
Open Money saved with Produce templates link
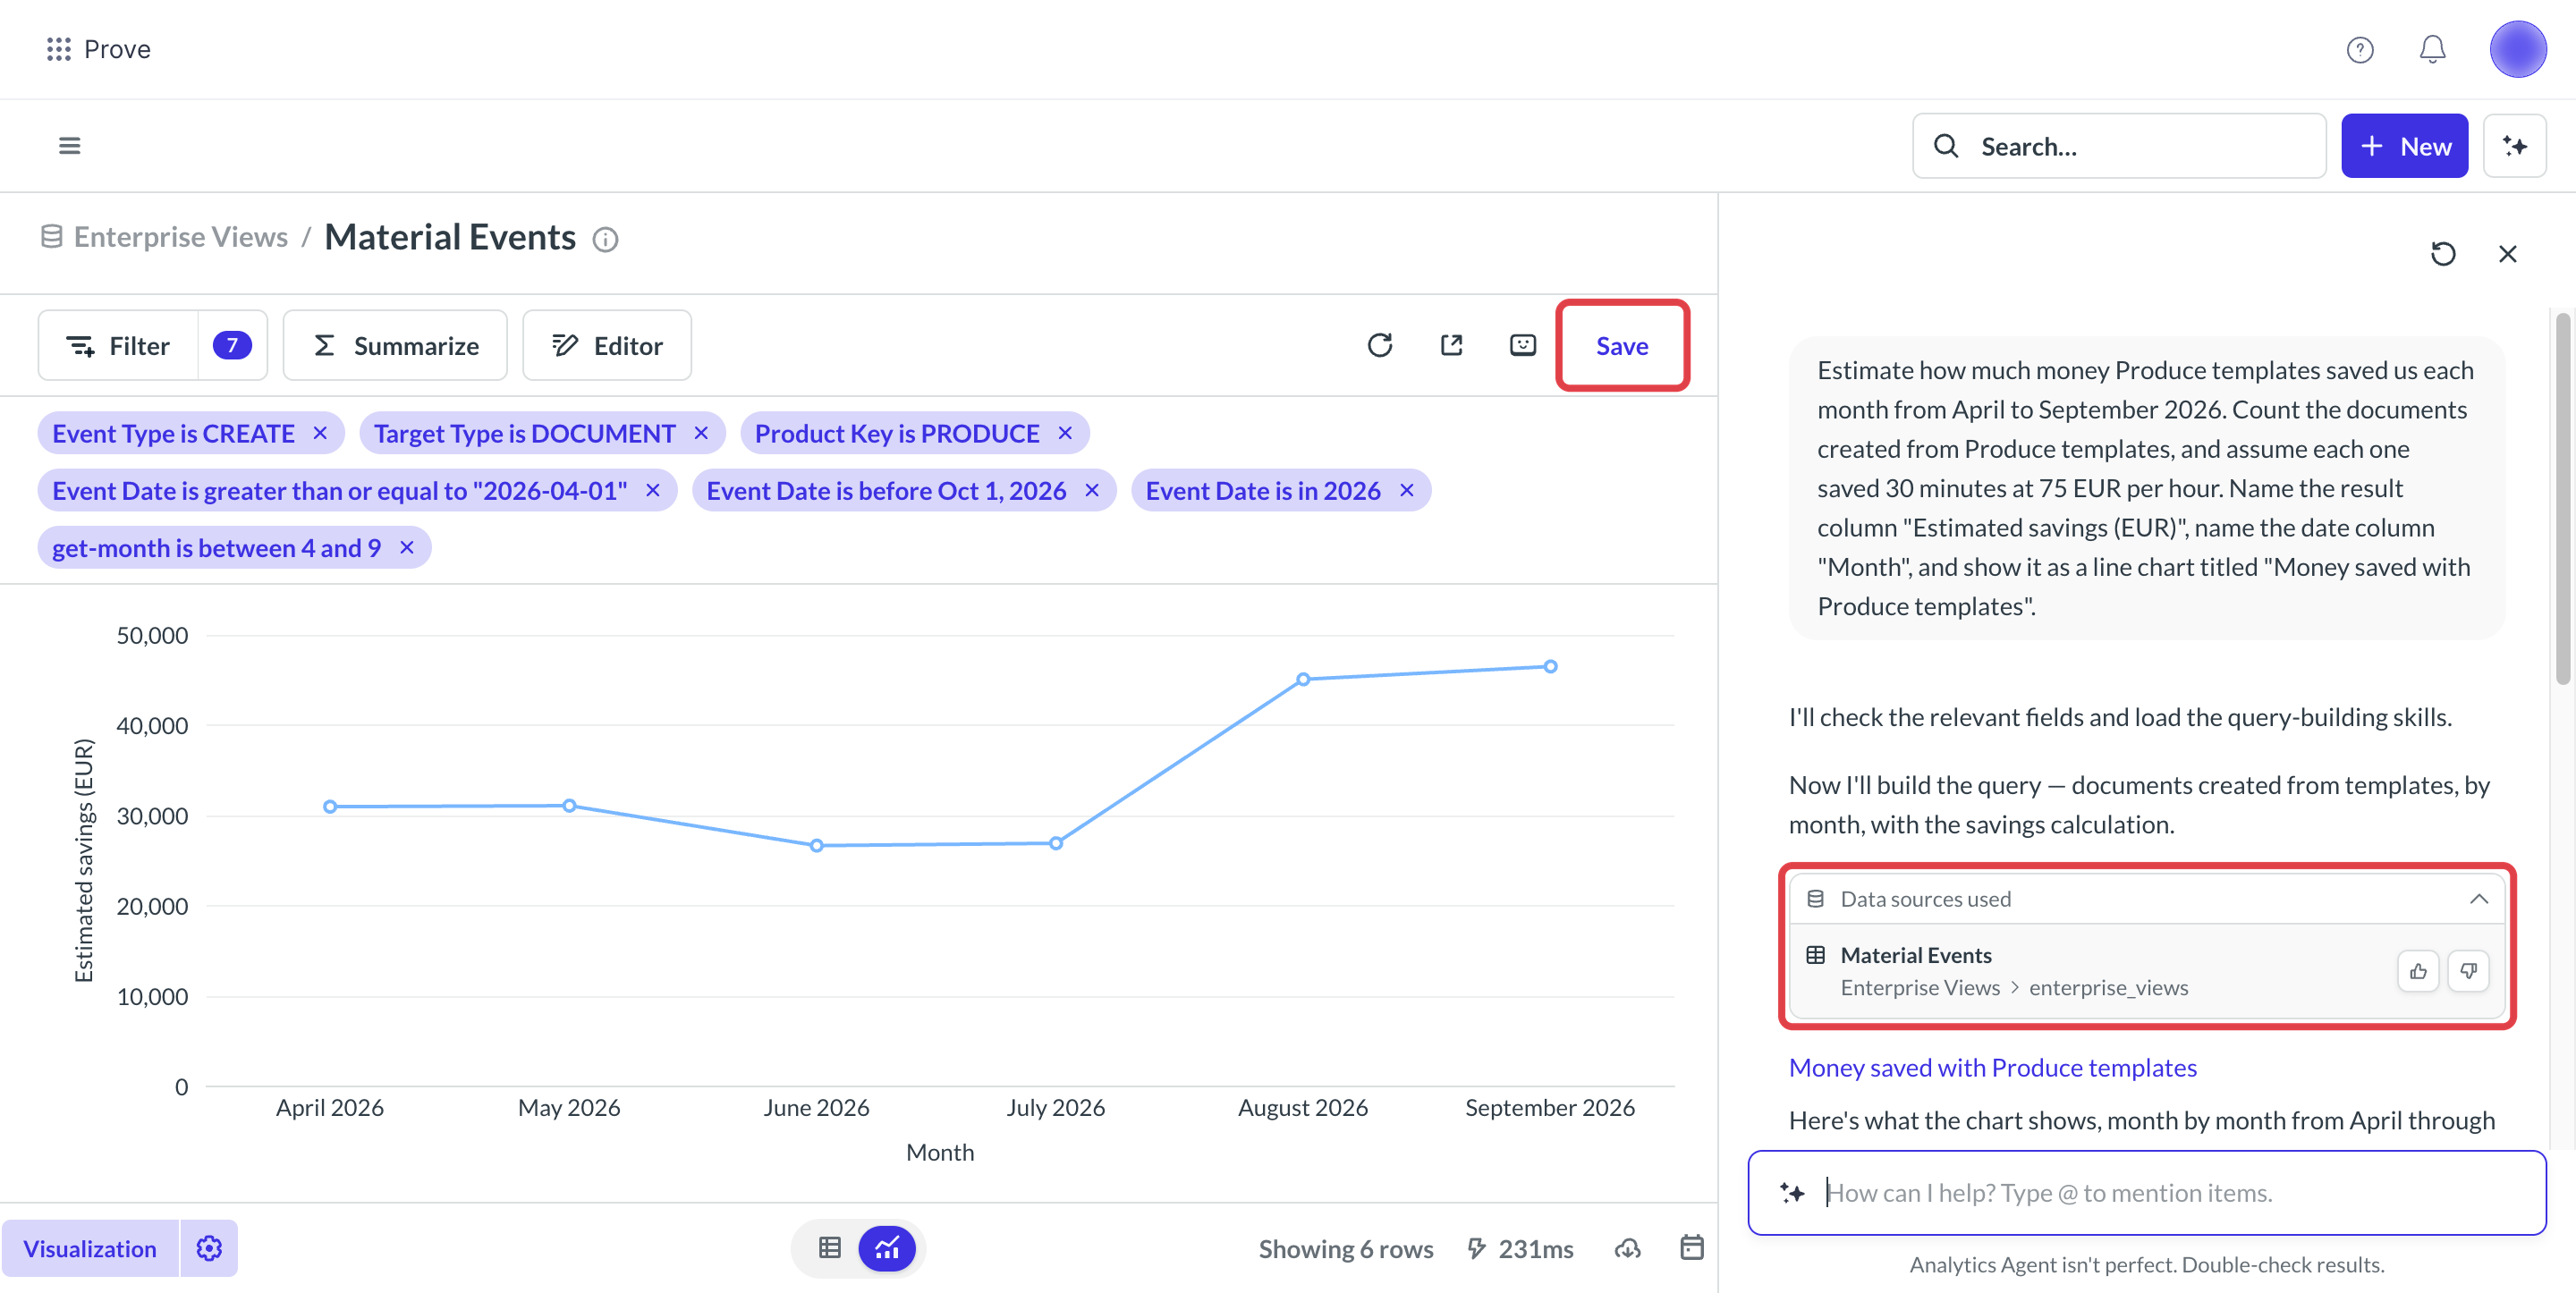tap(1992, 1067)
